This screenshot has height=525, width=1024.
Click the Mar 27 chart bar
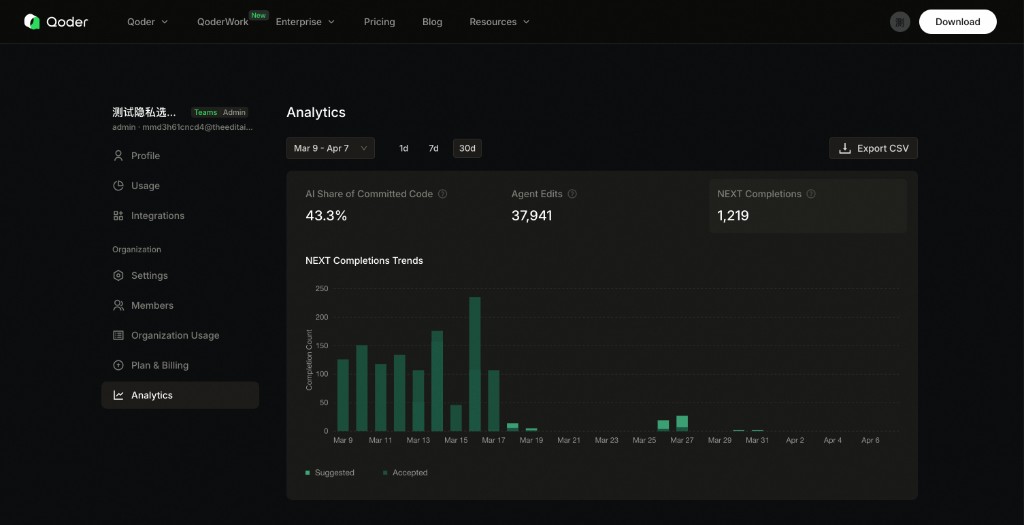tap(682, 423)
